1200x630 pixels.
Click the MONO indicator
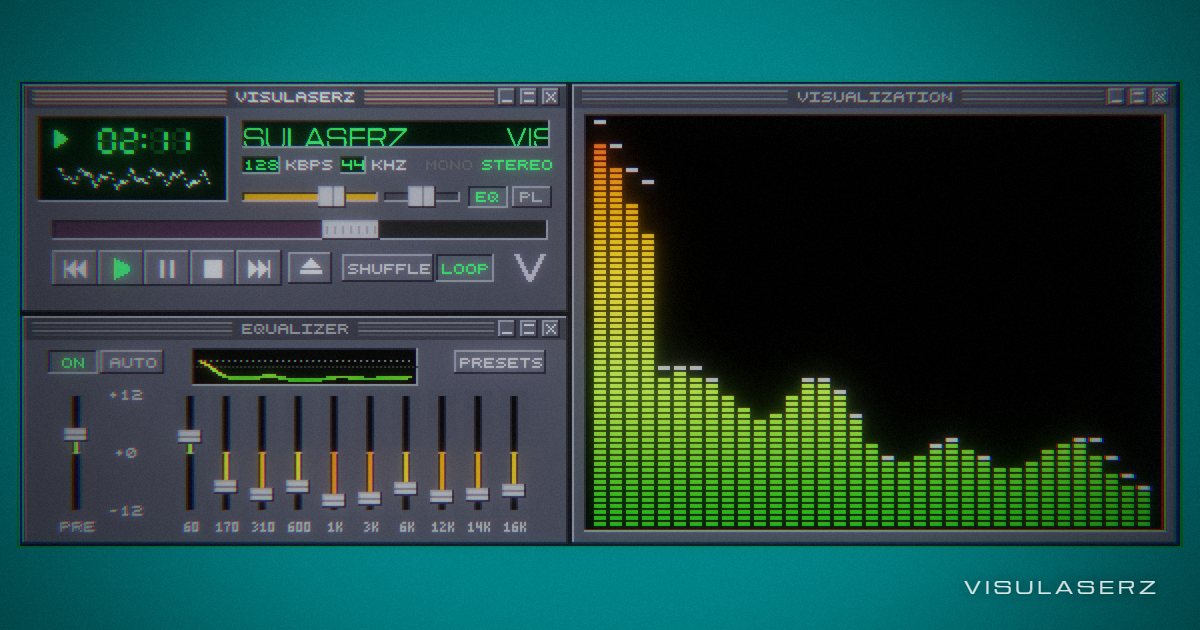pyautogui.click(x=450, y=165)
